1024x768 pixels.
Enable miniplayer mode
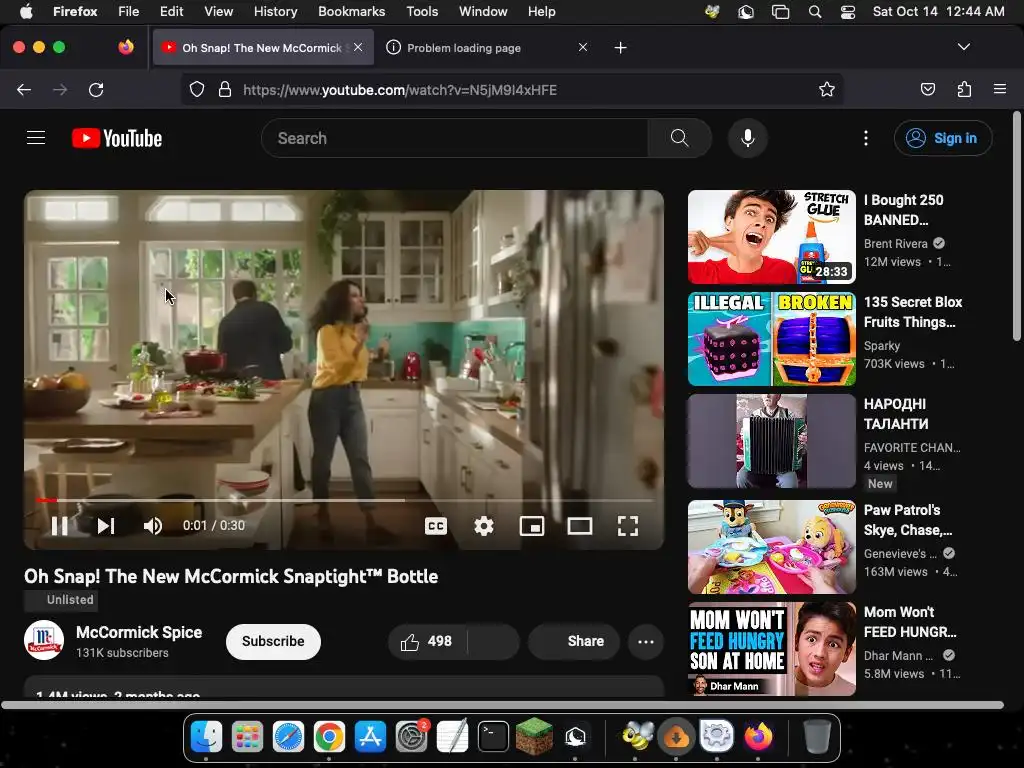(532, 526)
